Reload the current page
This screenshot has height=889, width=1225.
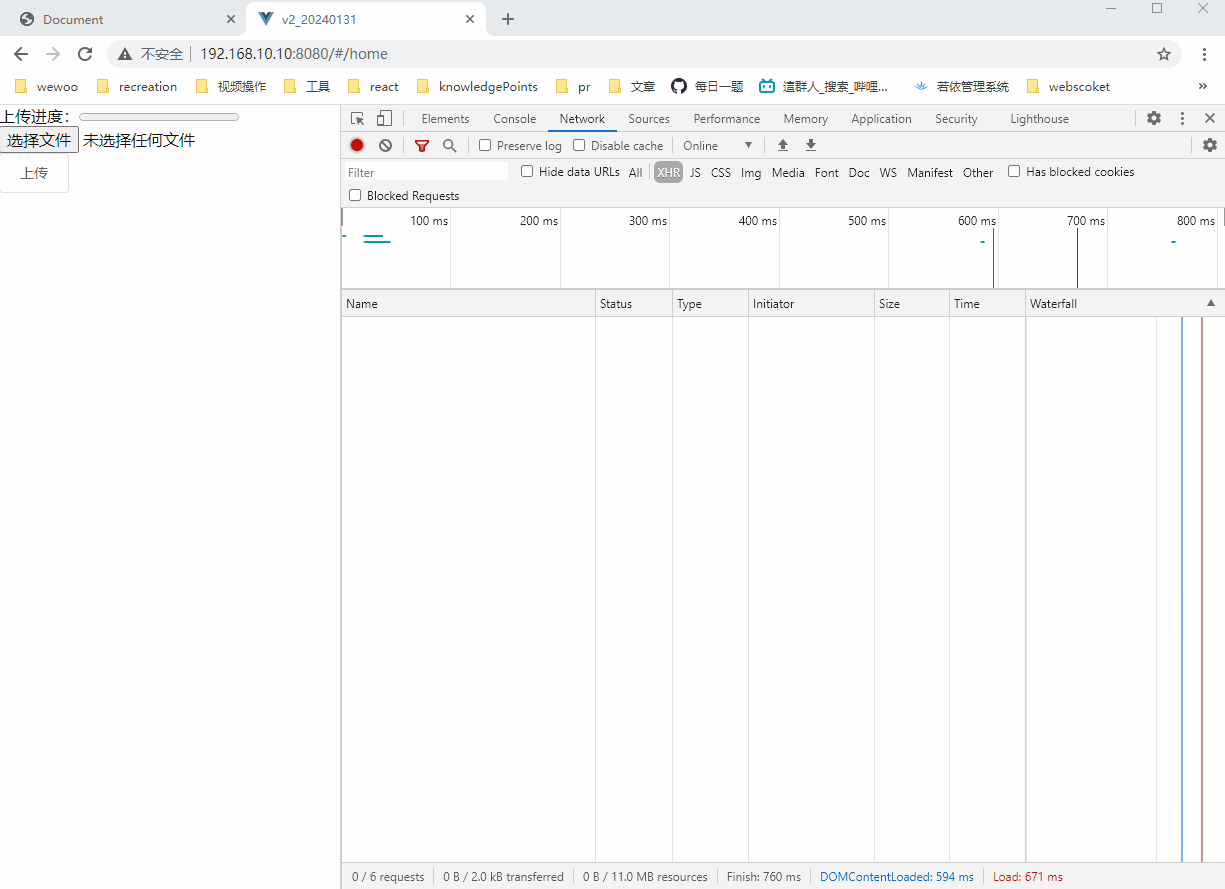click(85, 54)
